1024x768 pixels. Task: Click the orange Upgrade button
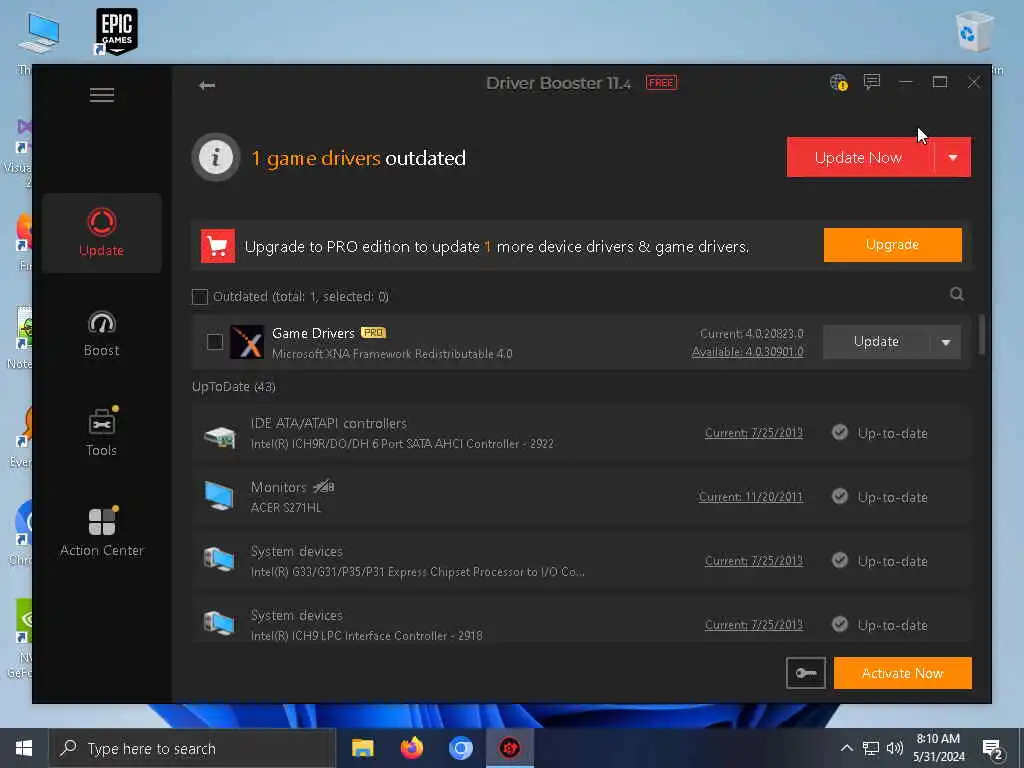pos(892,245)
